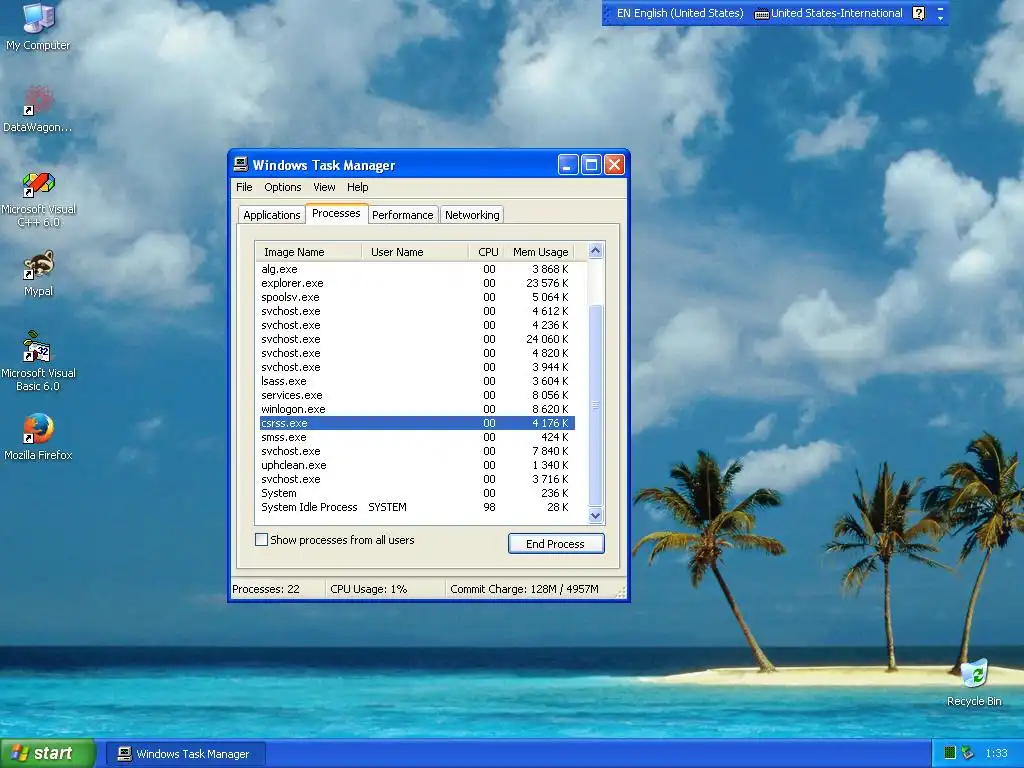Open the File menu

coord(244,187)
